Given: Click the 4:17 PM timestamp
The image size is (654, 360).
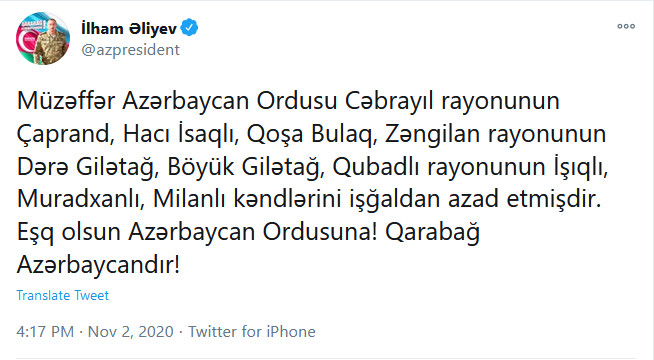Looking at the screenshot, I should click(x=45, y=332).
